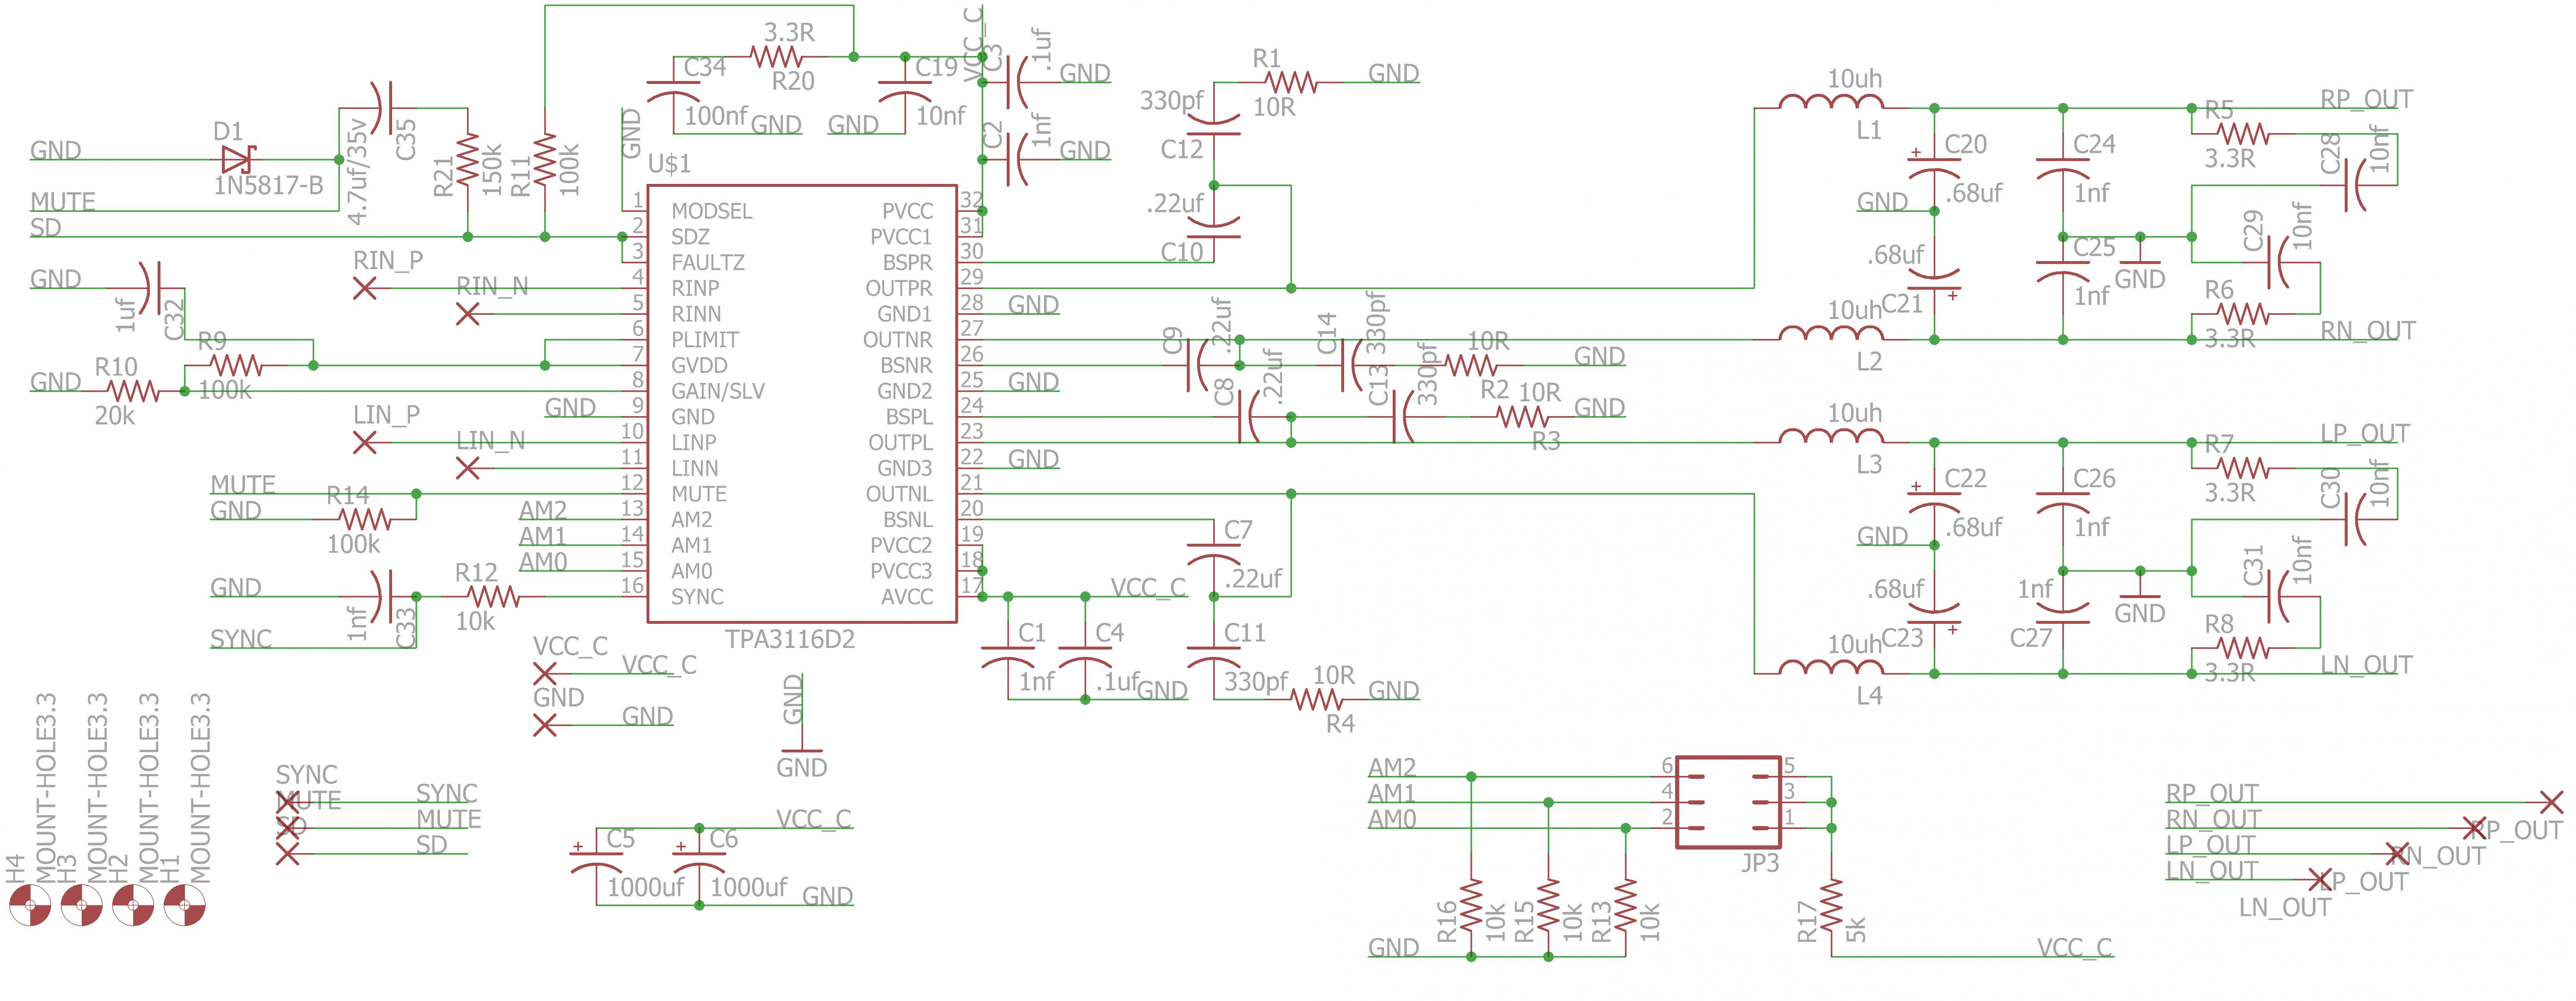
Task: Select the OUTPR pin label
Action: point(899,288)
